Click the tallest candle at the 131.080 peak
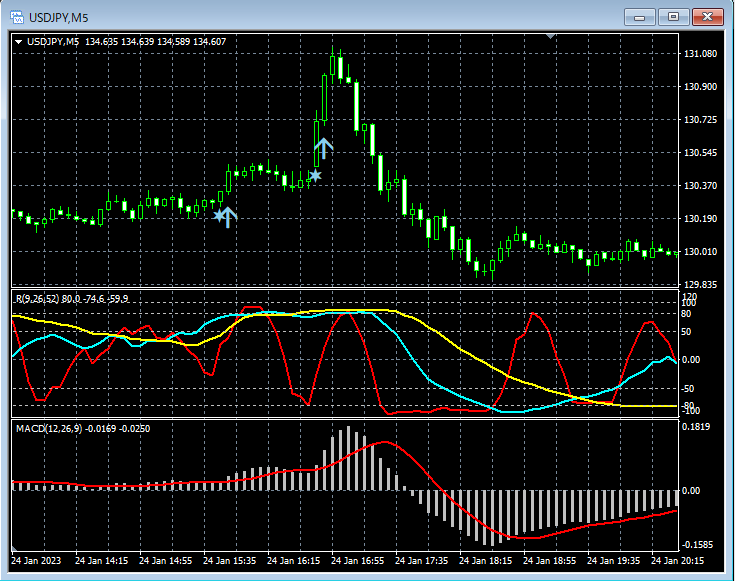This screenshot has height=581, width=736. pyautogui.click(x=332, y=65)
